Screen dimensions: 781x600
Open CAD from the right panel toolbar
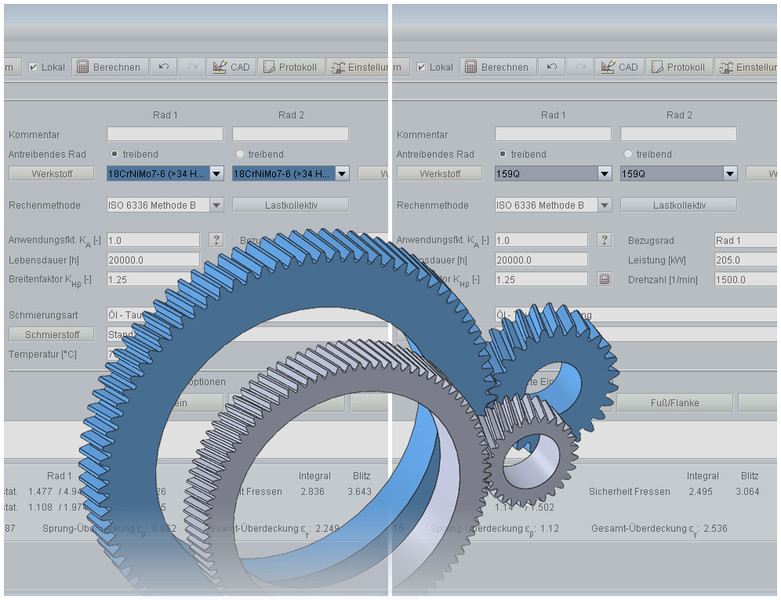click(x=618, y=67)
